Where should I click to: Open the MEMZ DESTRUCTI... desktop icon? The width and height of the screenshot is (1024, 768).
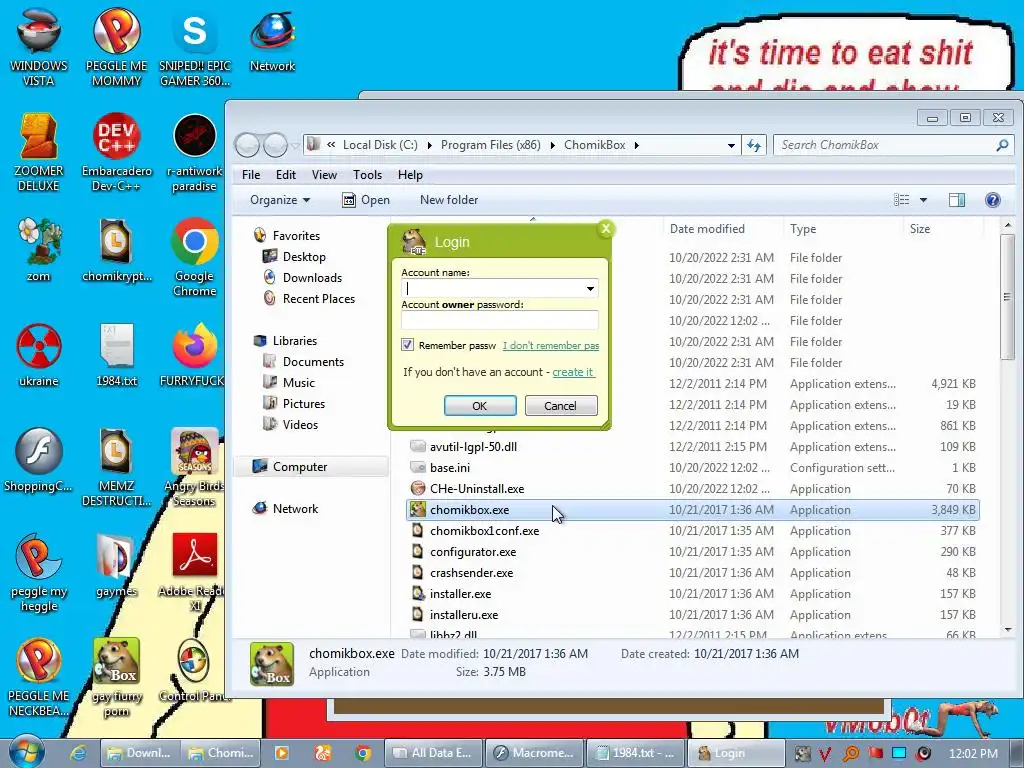click(x=116, y=466)
